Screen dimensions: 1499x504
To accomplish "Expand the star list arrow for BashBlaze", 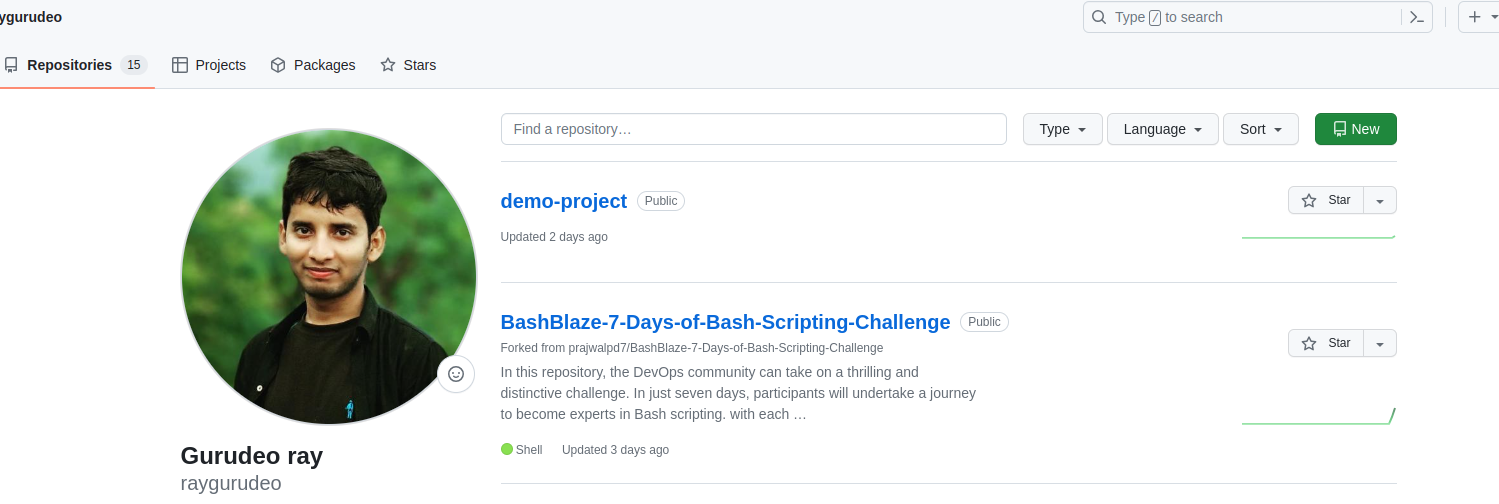I will (1380, 343).
